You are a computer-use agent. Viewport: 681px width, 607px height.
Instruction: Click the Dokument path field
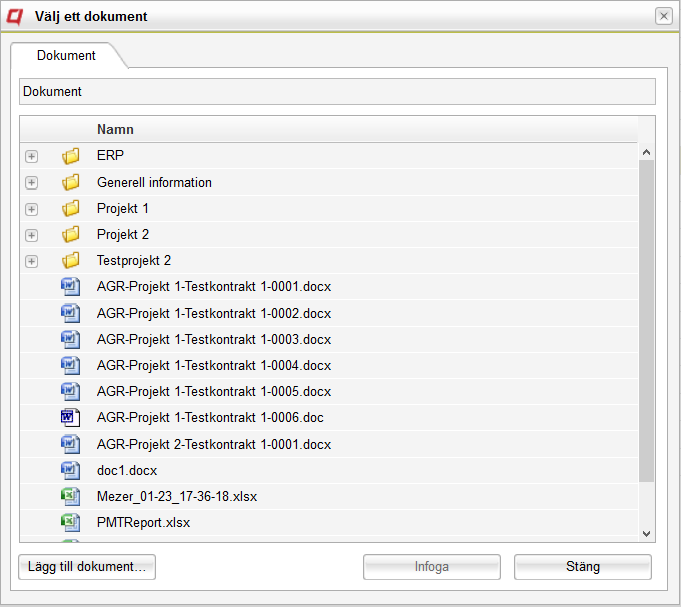point(337,92)
